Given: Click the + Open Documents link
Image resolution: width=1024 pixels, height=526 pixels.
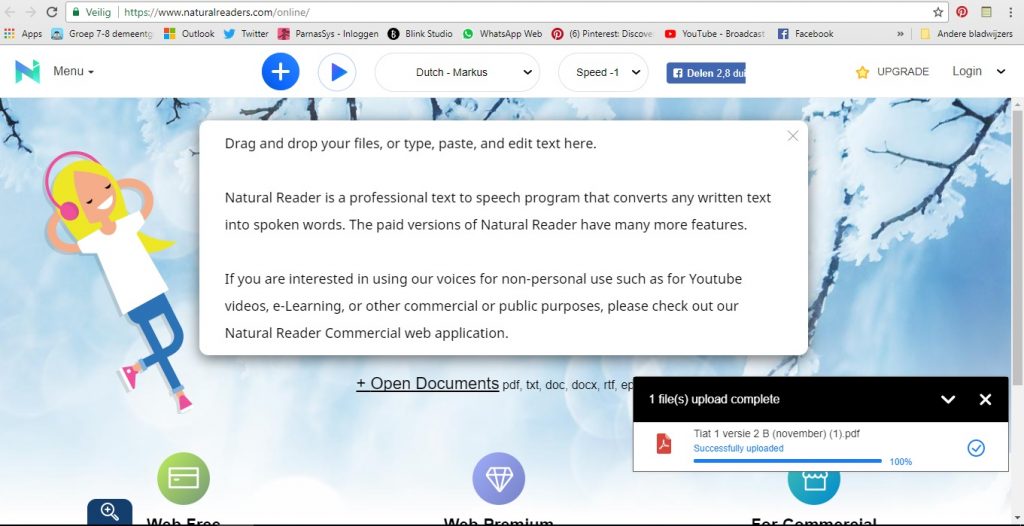Looking at the screenshot, I should point(427,383).
